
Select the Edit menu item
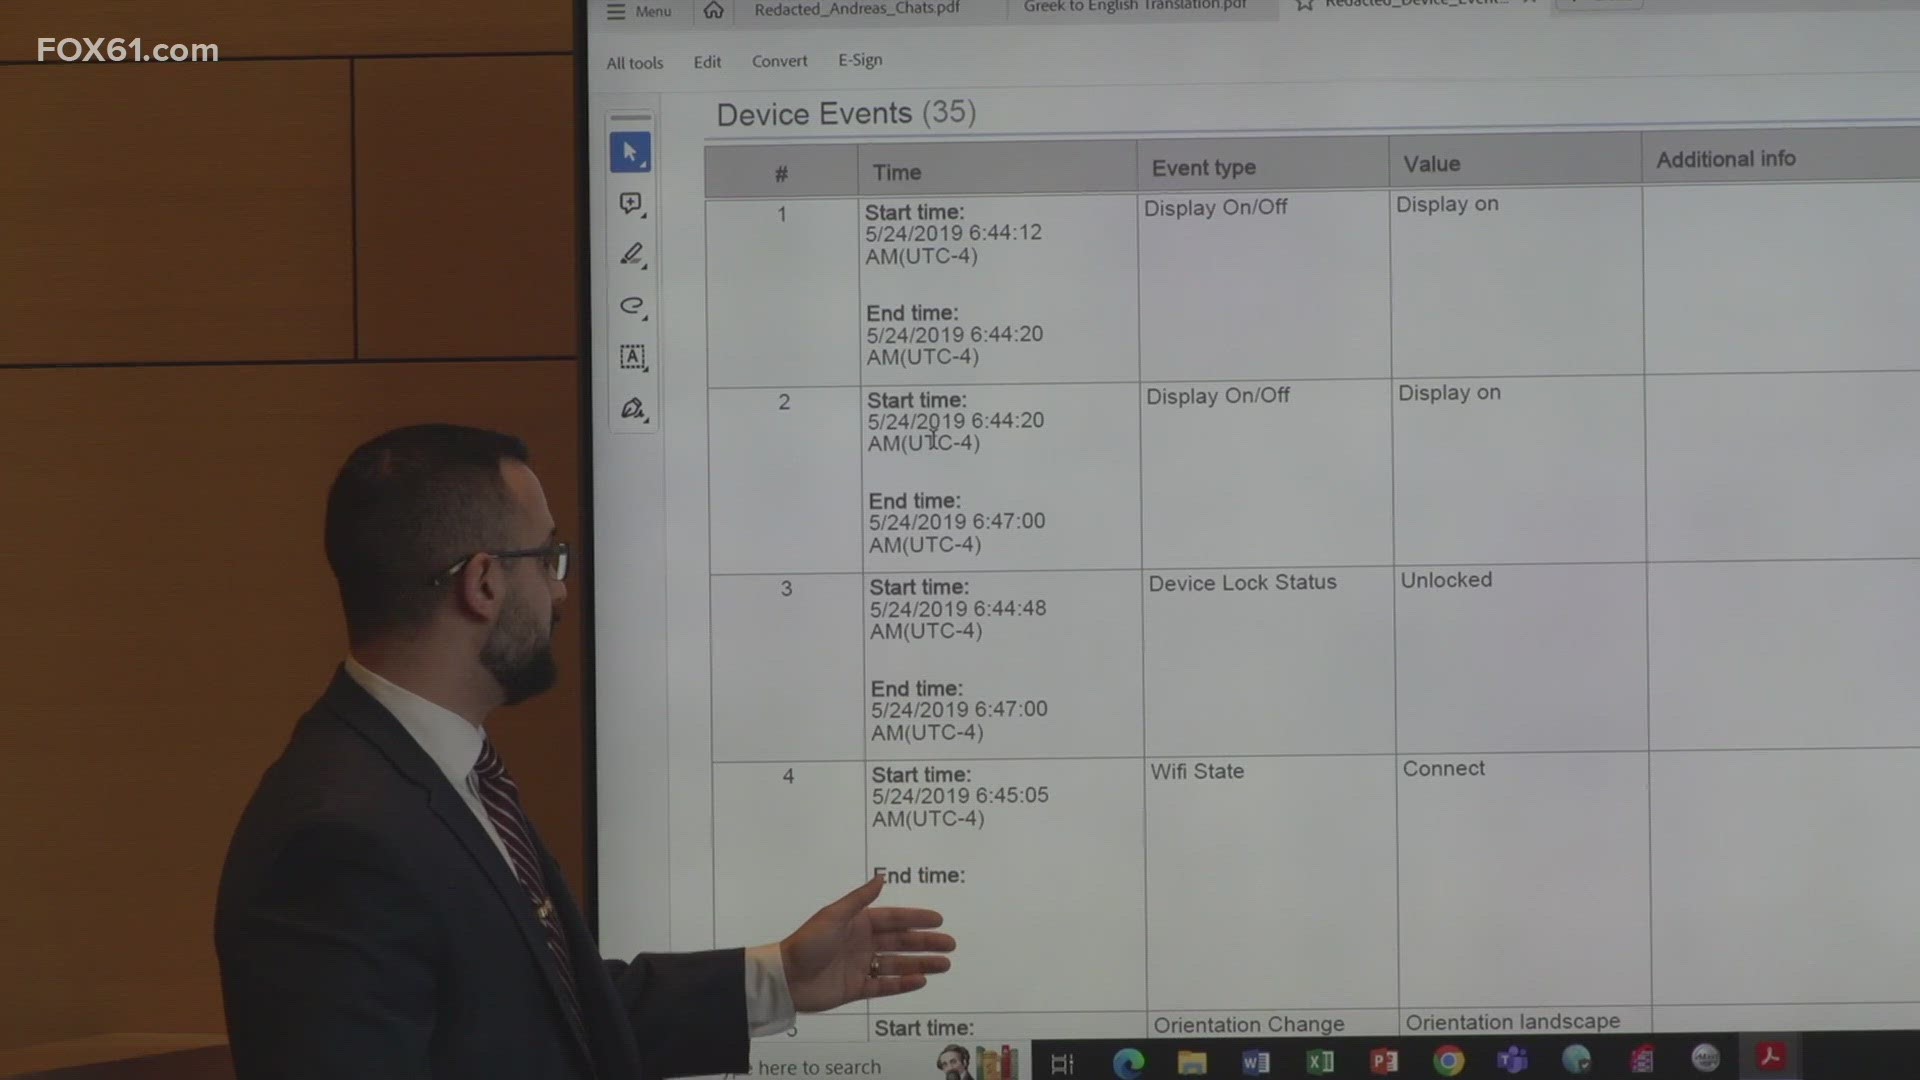(x=708, y=61)
